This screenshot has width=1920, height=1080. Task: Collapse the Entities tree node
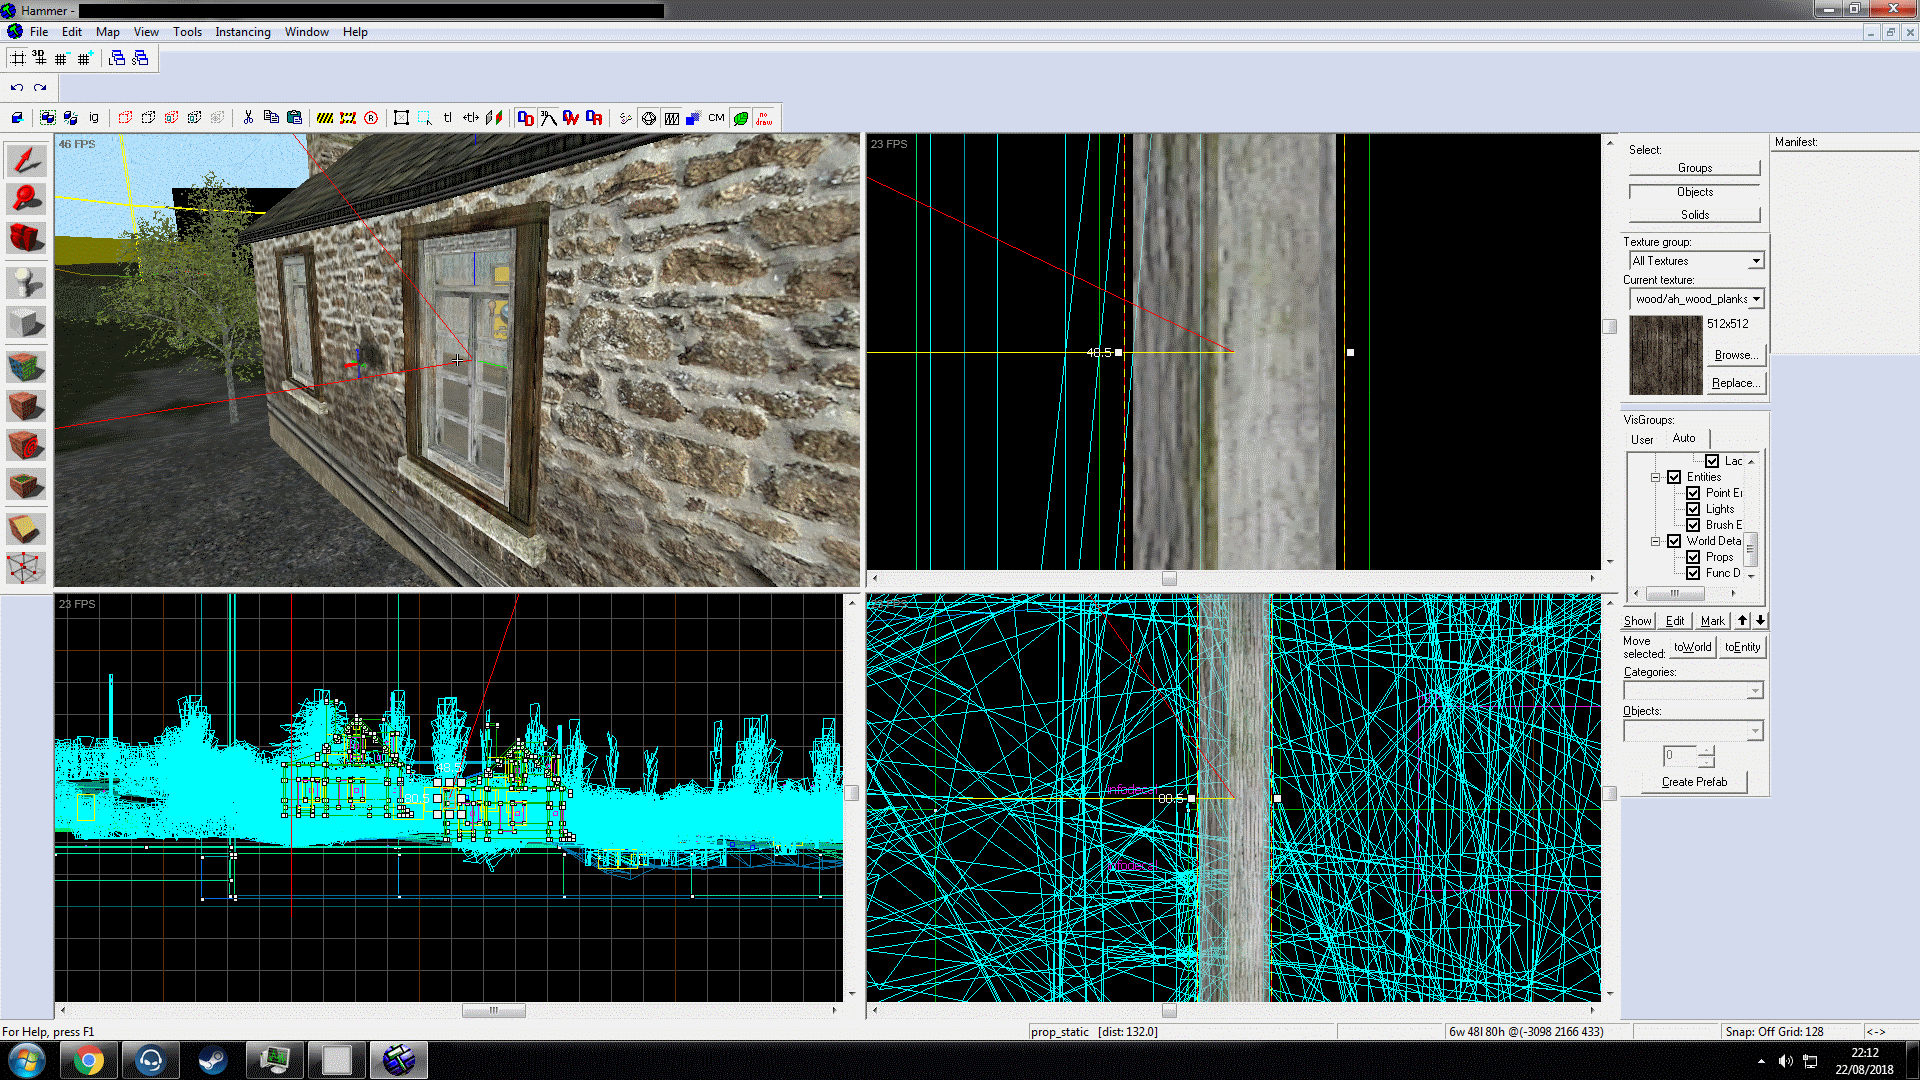coord(1655,477)
